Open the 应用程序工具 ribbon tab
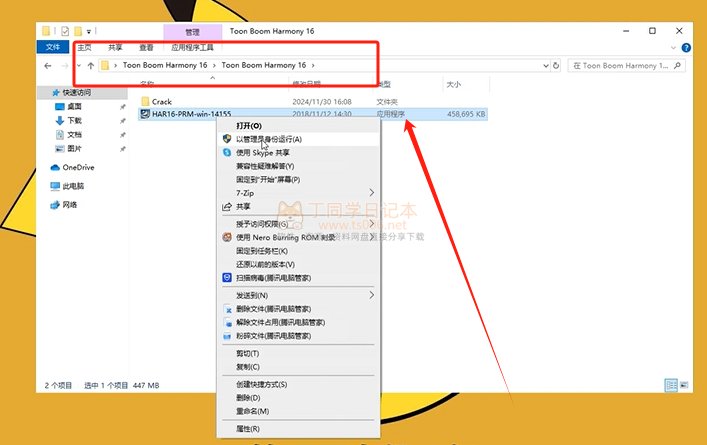The width and height of the screenshot is (707, 445). tap(192, 47)
